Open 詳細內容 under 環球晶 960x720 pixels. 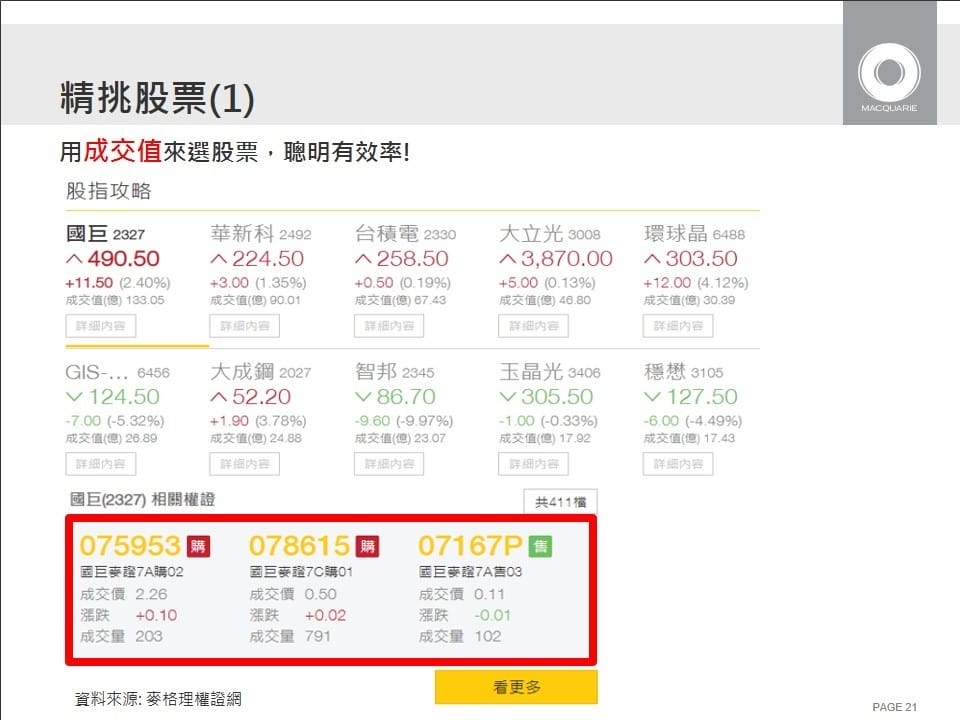click(x=678, y=326)
